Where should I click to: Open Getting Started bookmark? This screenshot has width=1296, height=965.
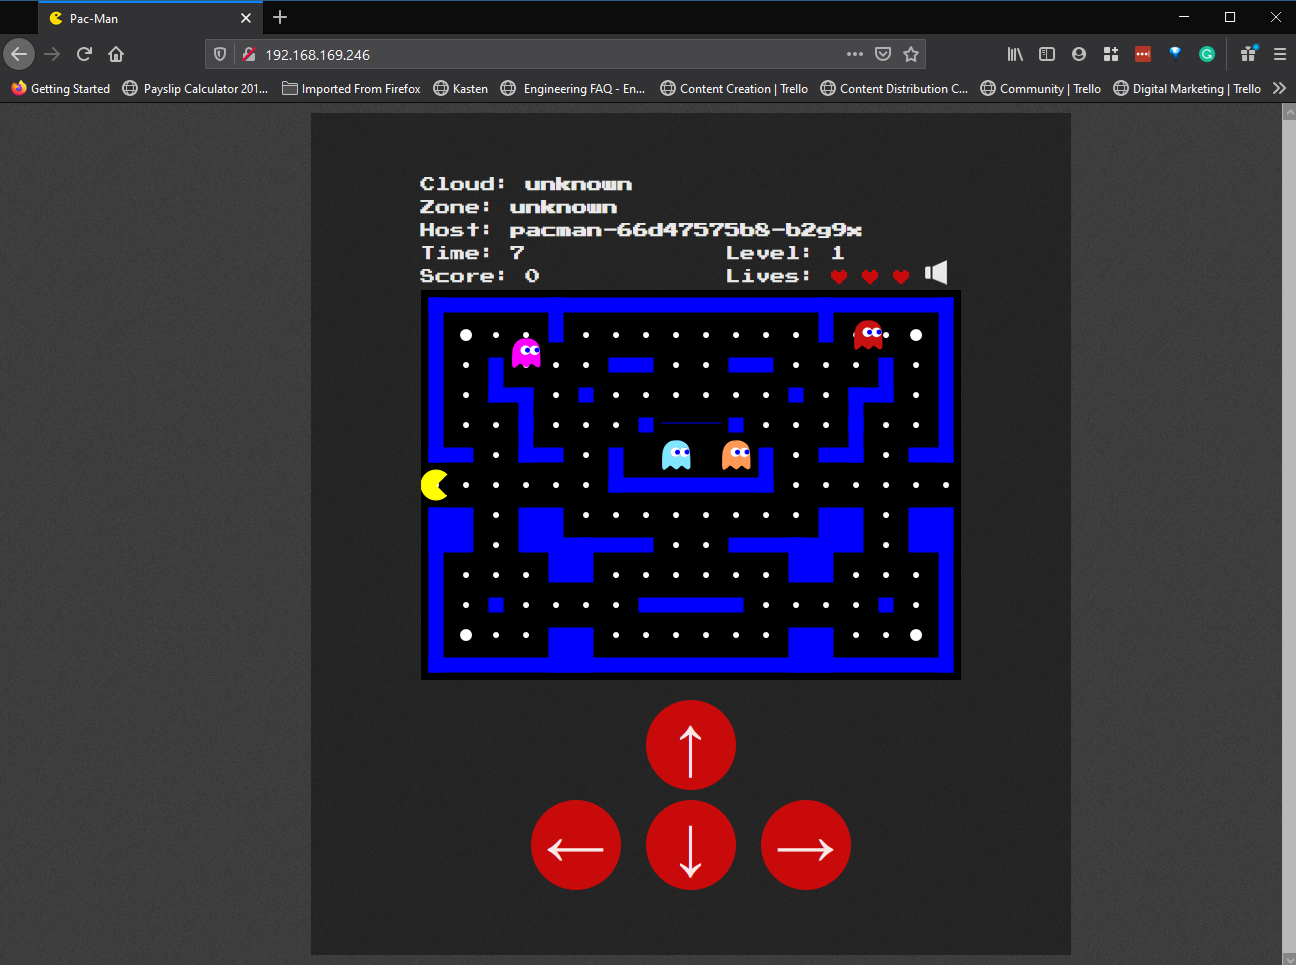[x=61, y=88]
